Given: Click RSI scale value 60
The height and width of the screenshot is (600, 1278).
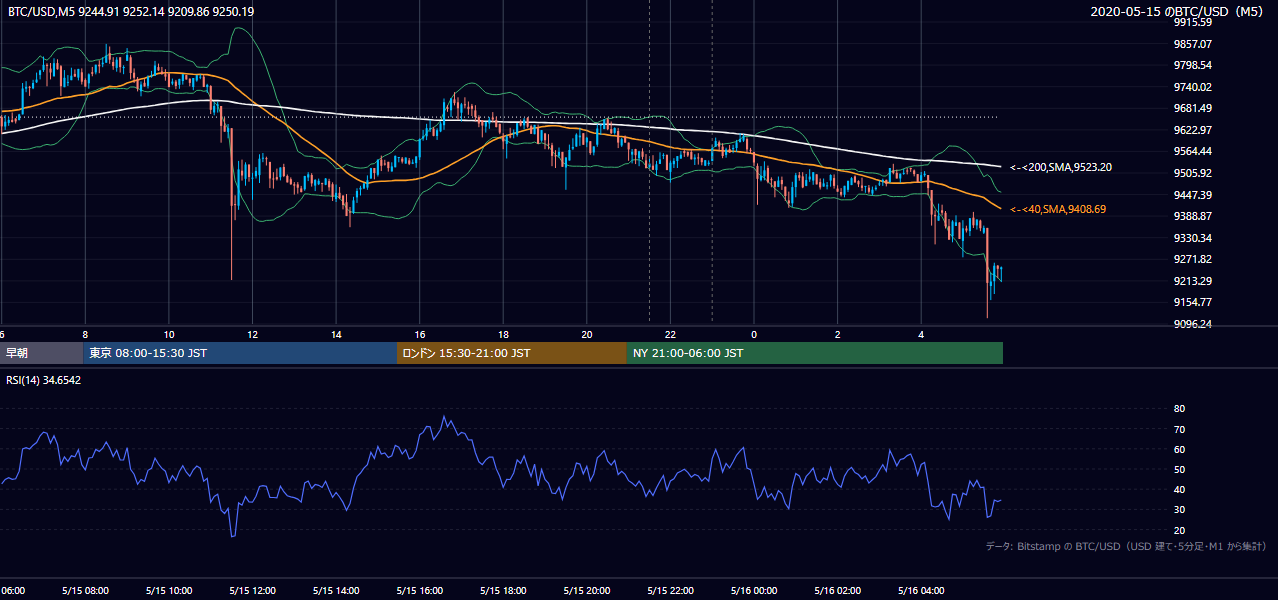Looking at the screenshot, I should pos(1179,449).
